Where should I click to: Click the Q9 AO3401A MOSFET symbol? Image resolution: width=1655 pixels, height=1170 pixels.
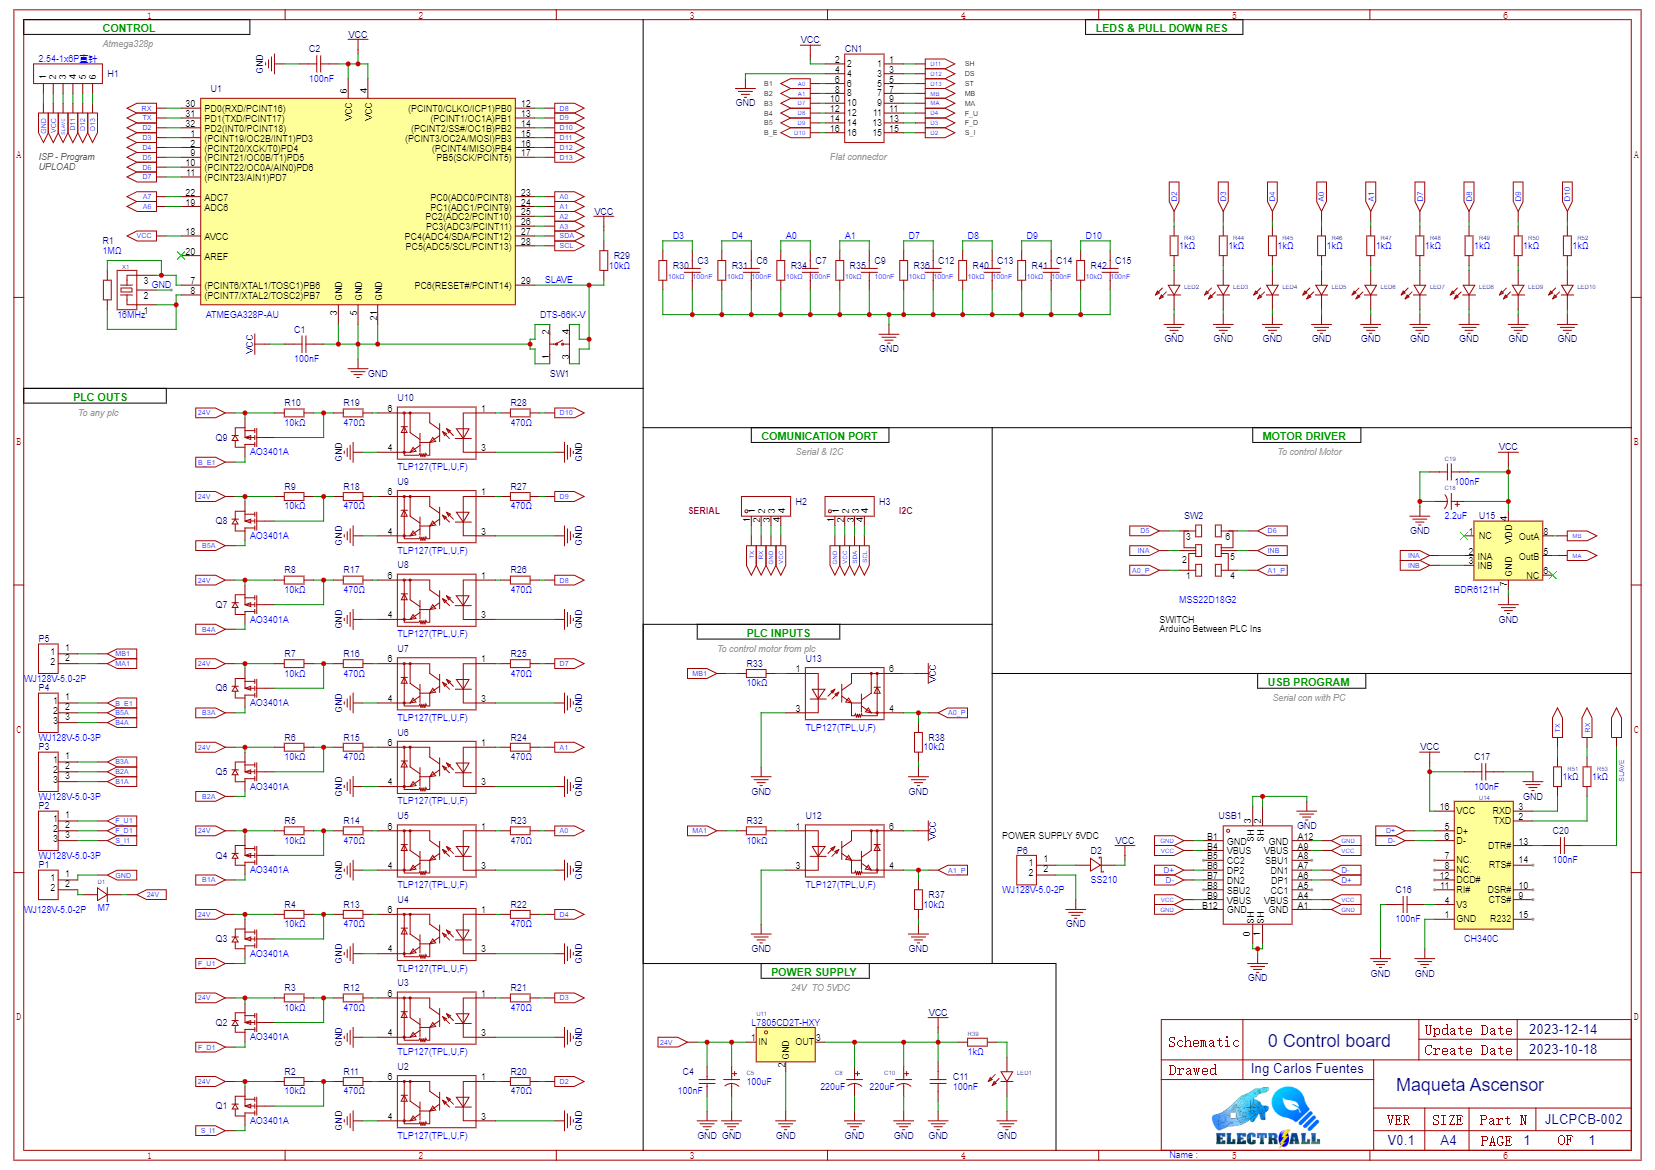243,437
